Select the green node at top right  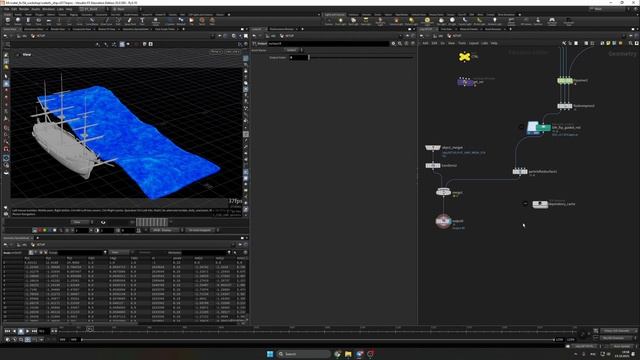pos(565,80)
